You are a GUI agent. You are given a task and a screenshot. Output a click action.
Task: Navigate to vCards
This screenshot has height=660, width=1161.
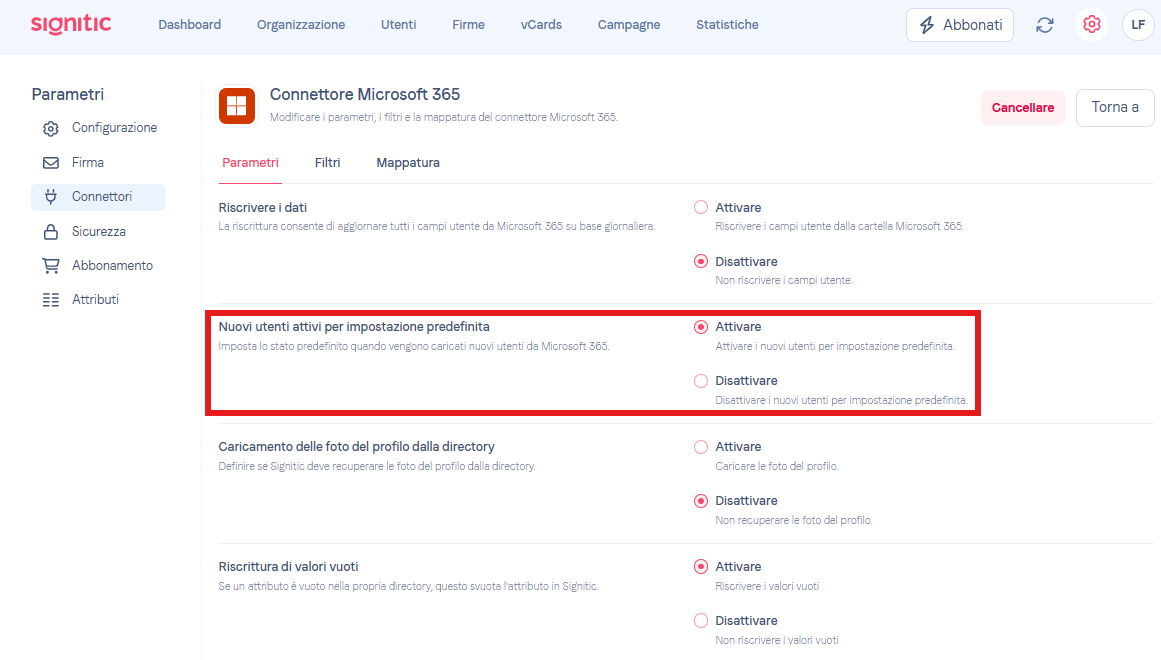541,24
